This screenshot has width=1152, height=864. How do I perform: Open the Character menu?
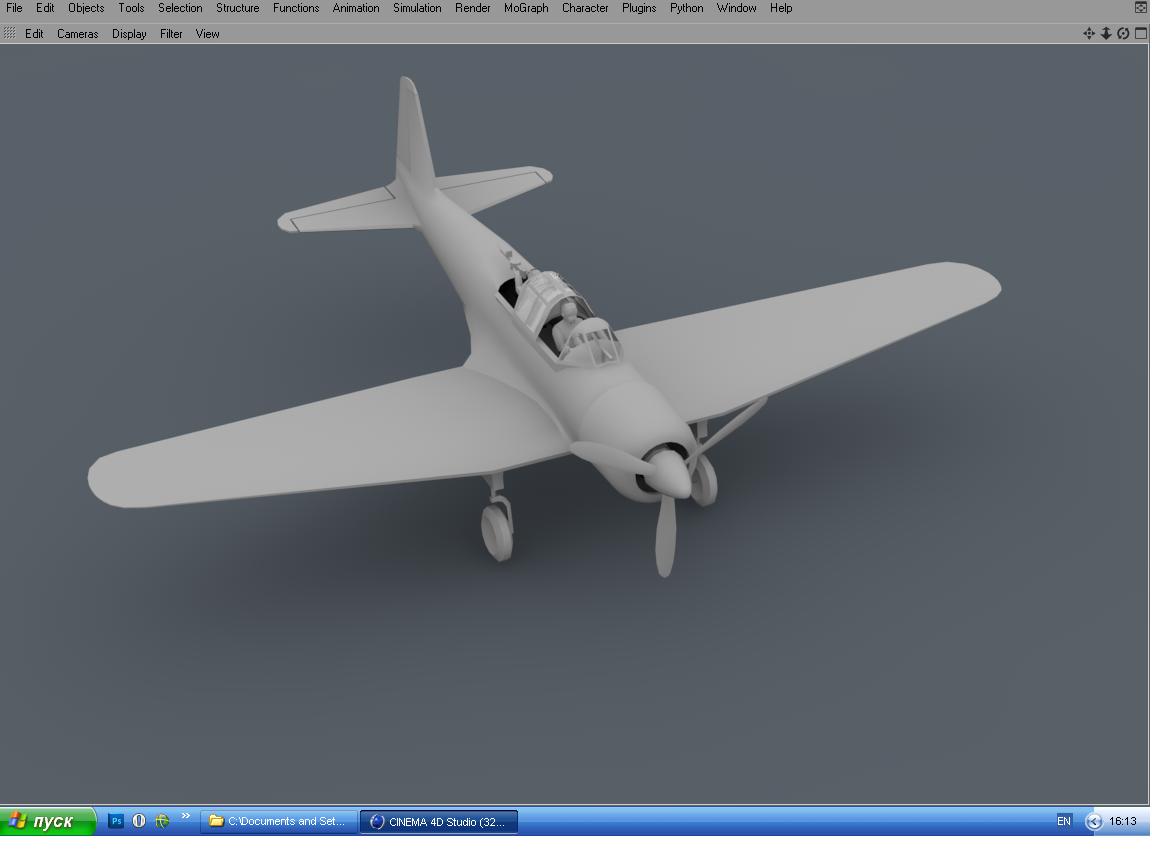tap(585, 8)
